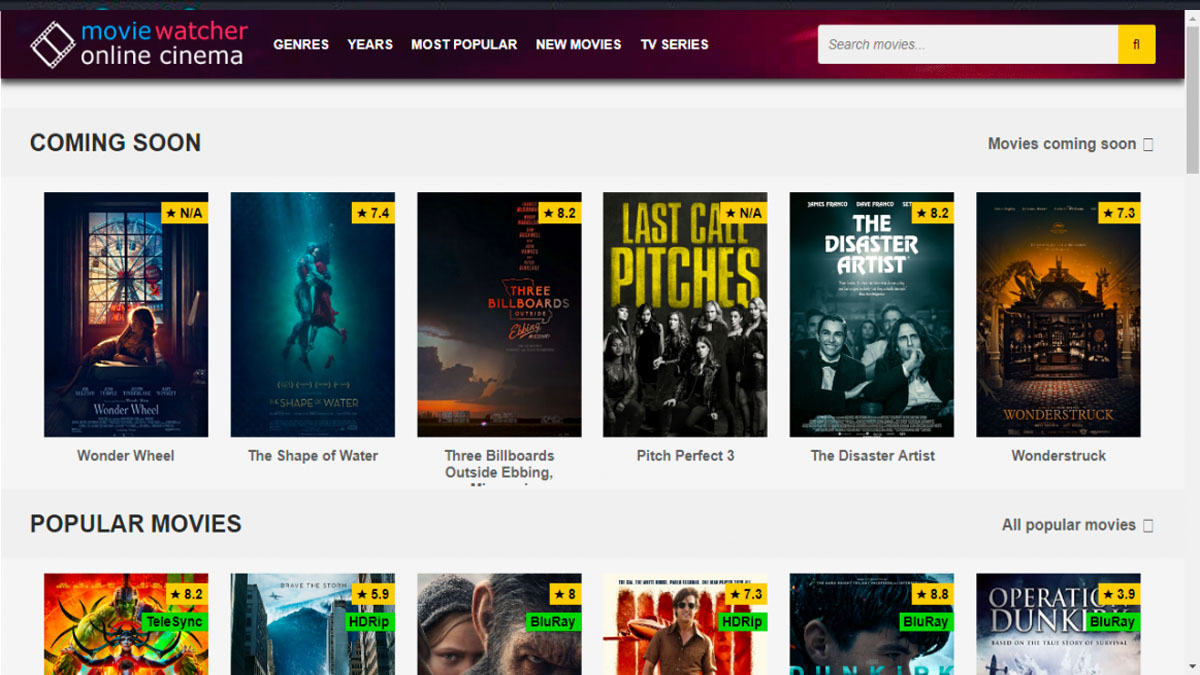The image size is (1200, 675).
Task: Open the Operation Dunkirk poster
Action: (1058, 624)
